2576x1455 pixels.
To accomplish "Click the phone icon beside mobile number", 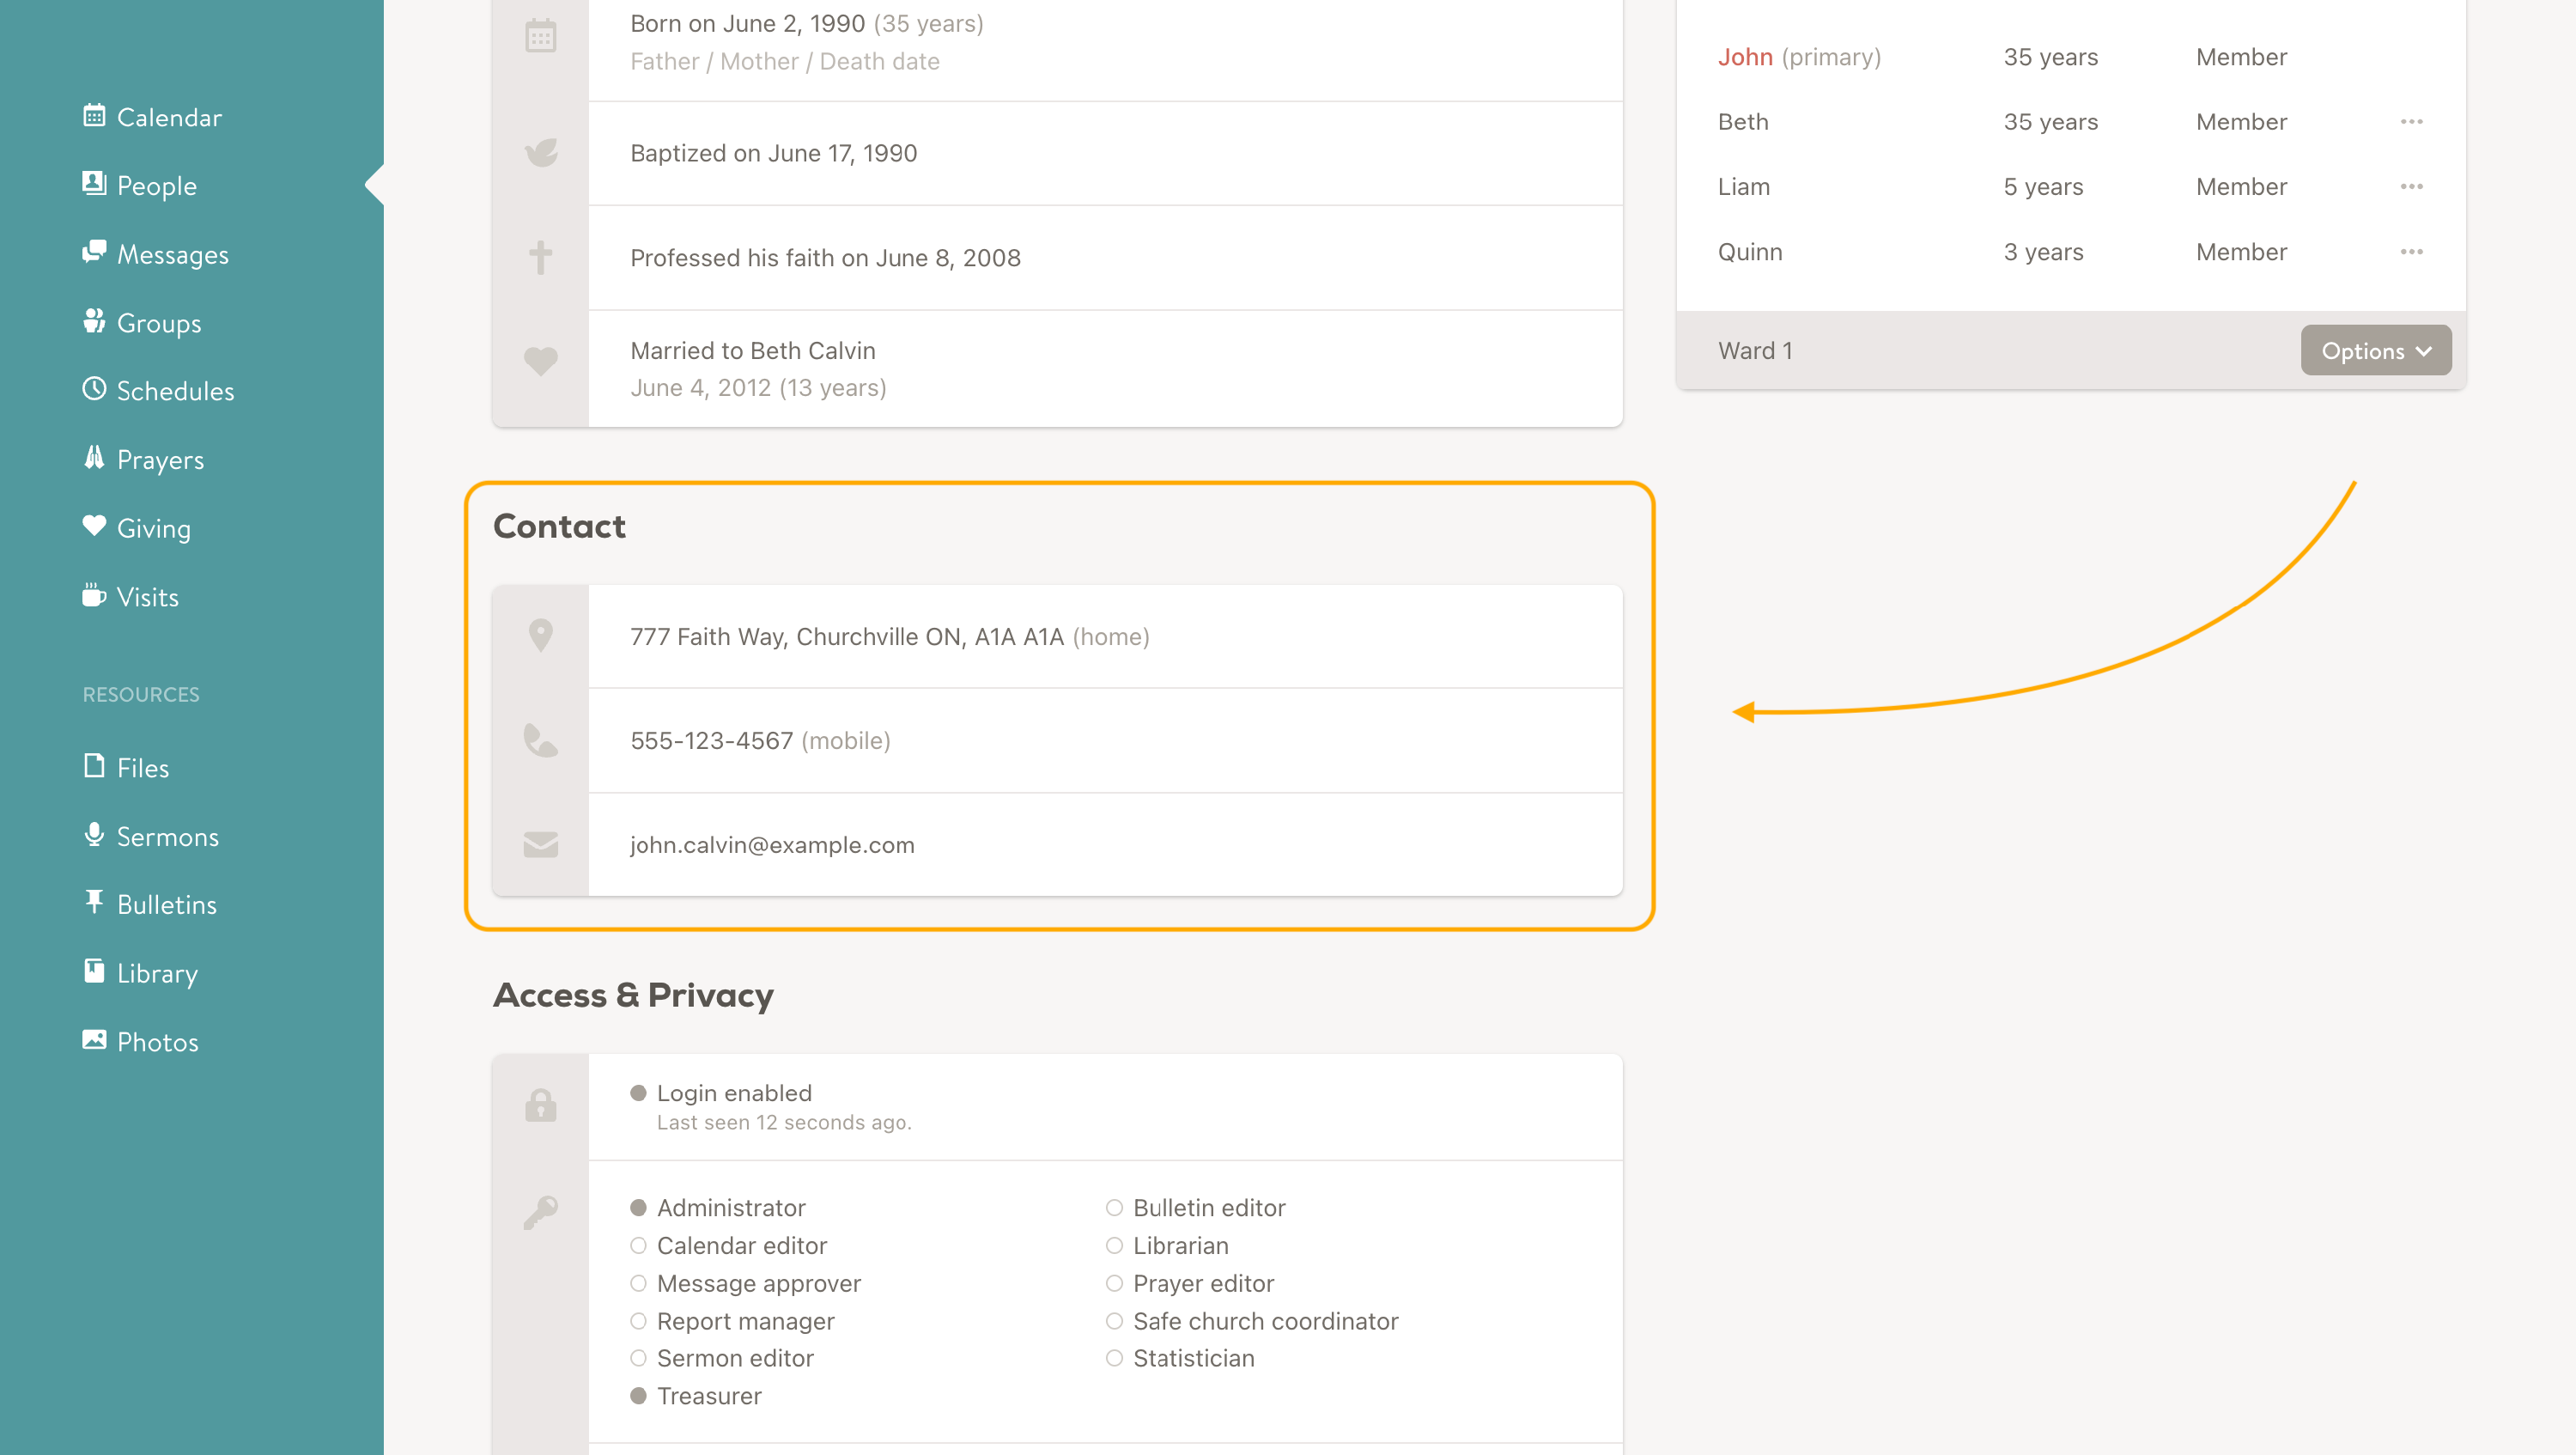I will 540,740.
